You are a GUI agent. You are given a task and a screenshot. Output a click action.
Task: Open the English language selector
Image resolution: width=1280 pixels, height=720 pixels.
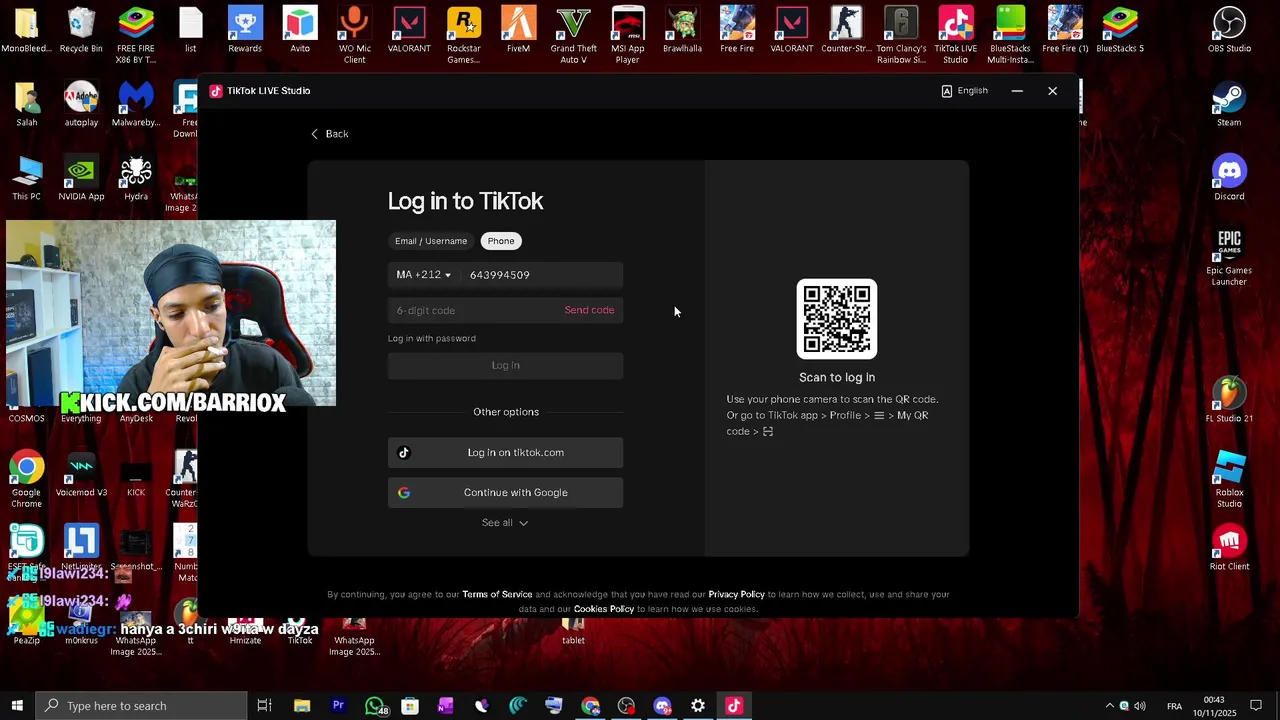[965, 91]
